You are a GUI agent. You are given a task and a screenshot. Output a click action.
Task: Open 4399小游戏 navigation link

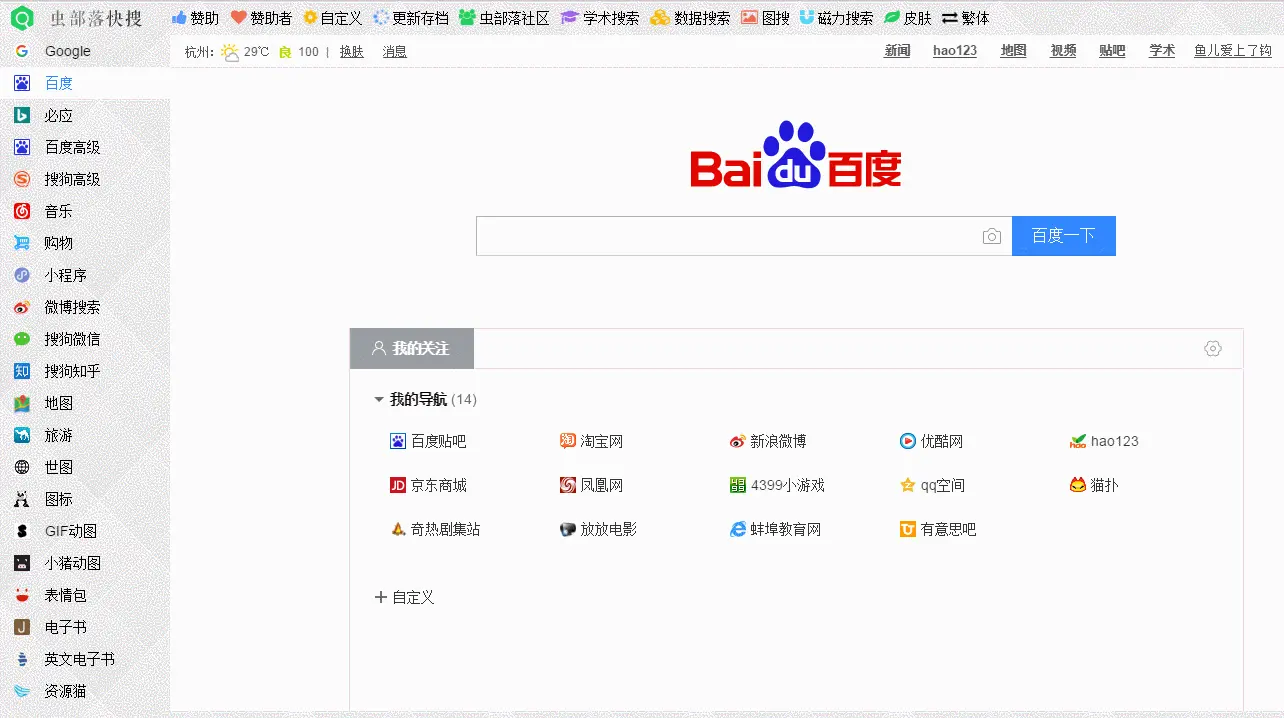point(778,485)
